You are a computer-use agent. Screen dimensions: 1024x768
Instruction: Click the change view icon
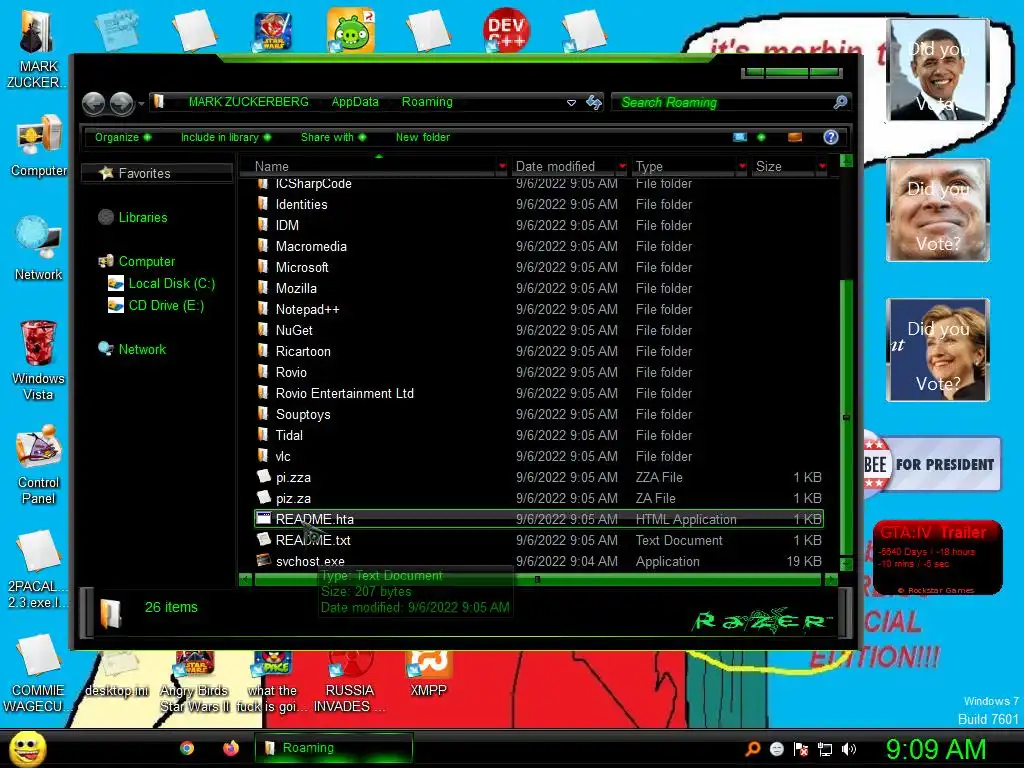coord(740,137)
